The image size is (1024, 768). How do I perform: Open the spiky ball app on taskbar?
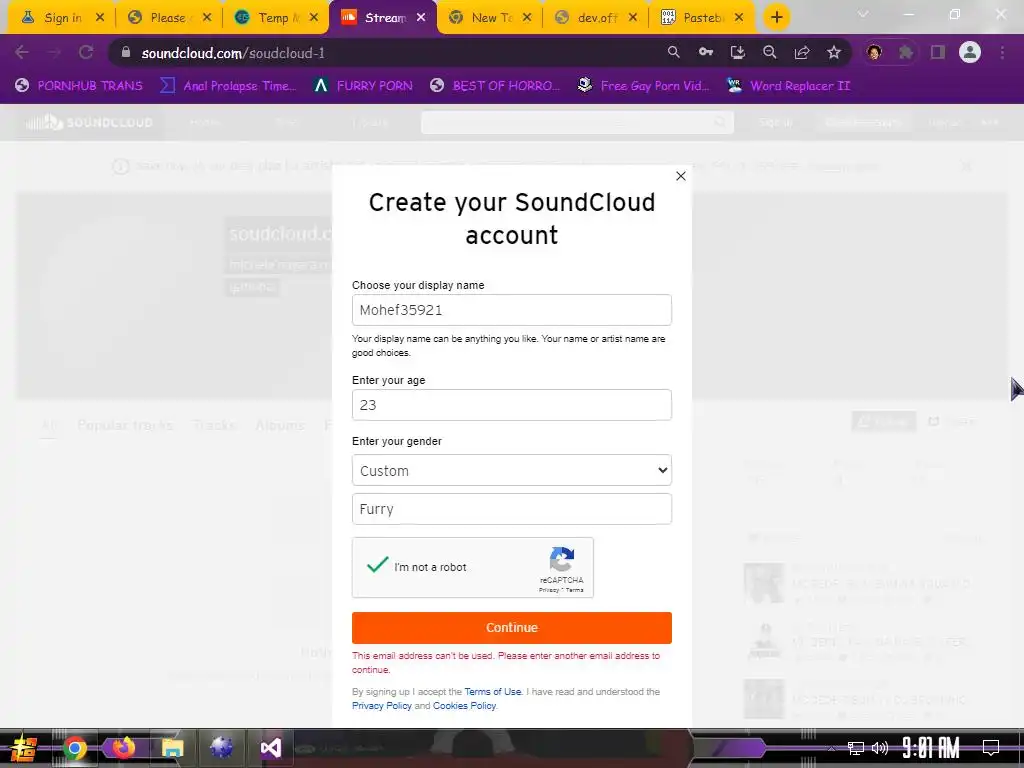221,748
